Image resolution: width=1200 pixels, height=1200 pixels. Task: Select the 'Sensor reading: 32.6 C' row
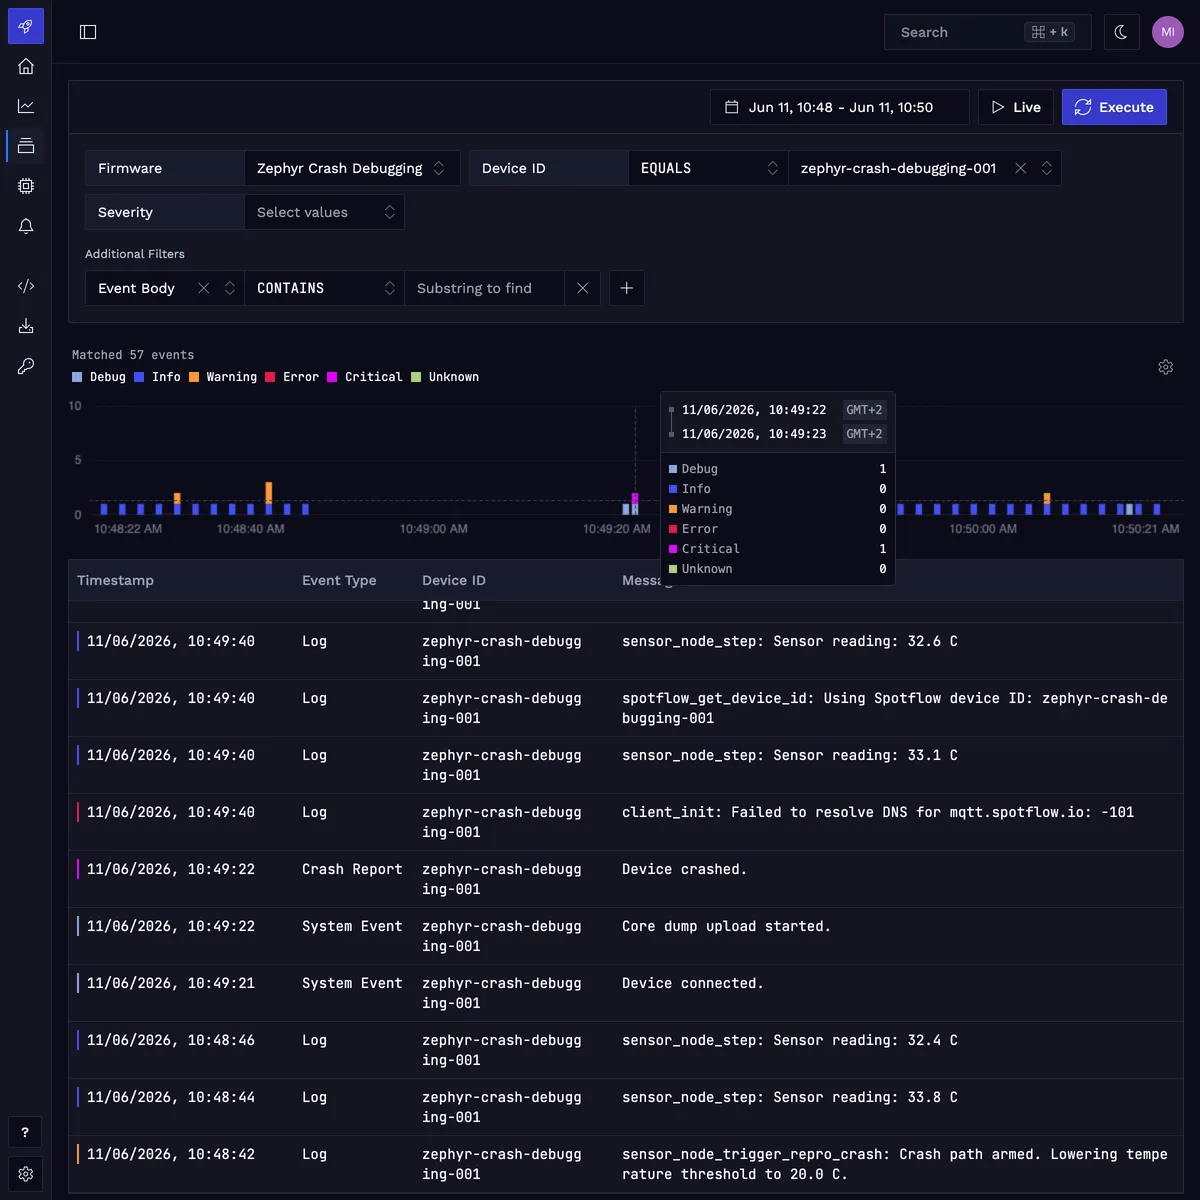(626, 651)
